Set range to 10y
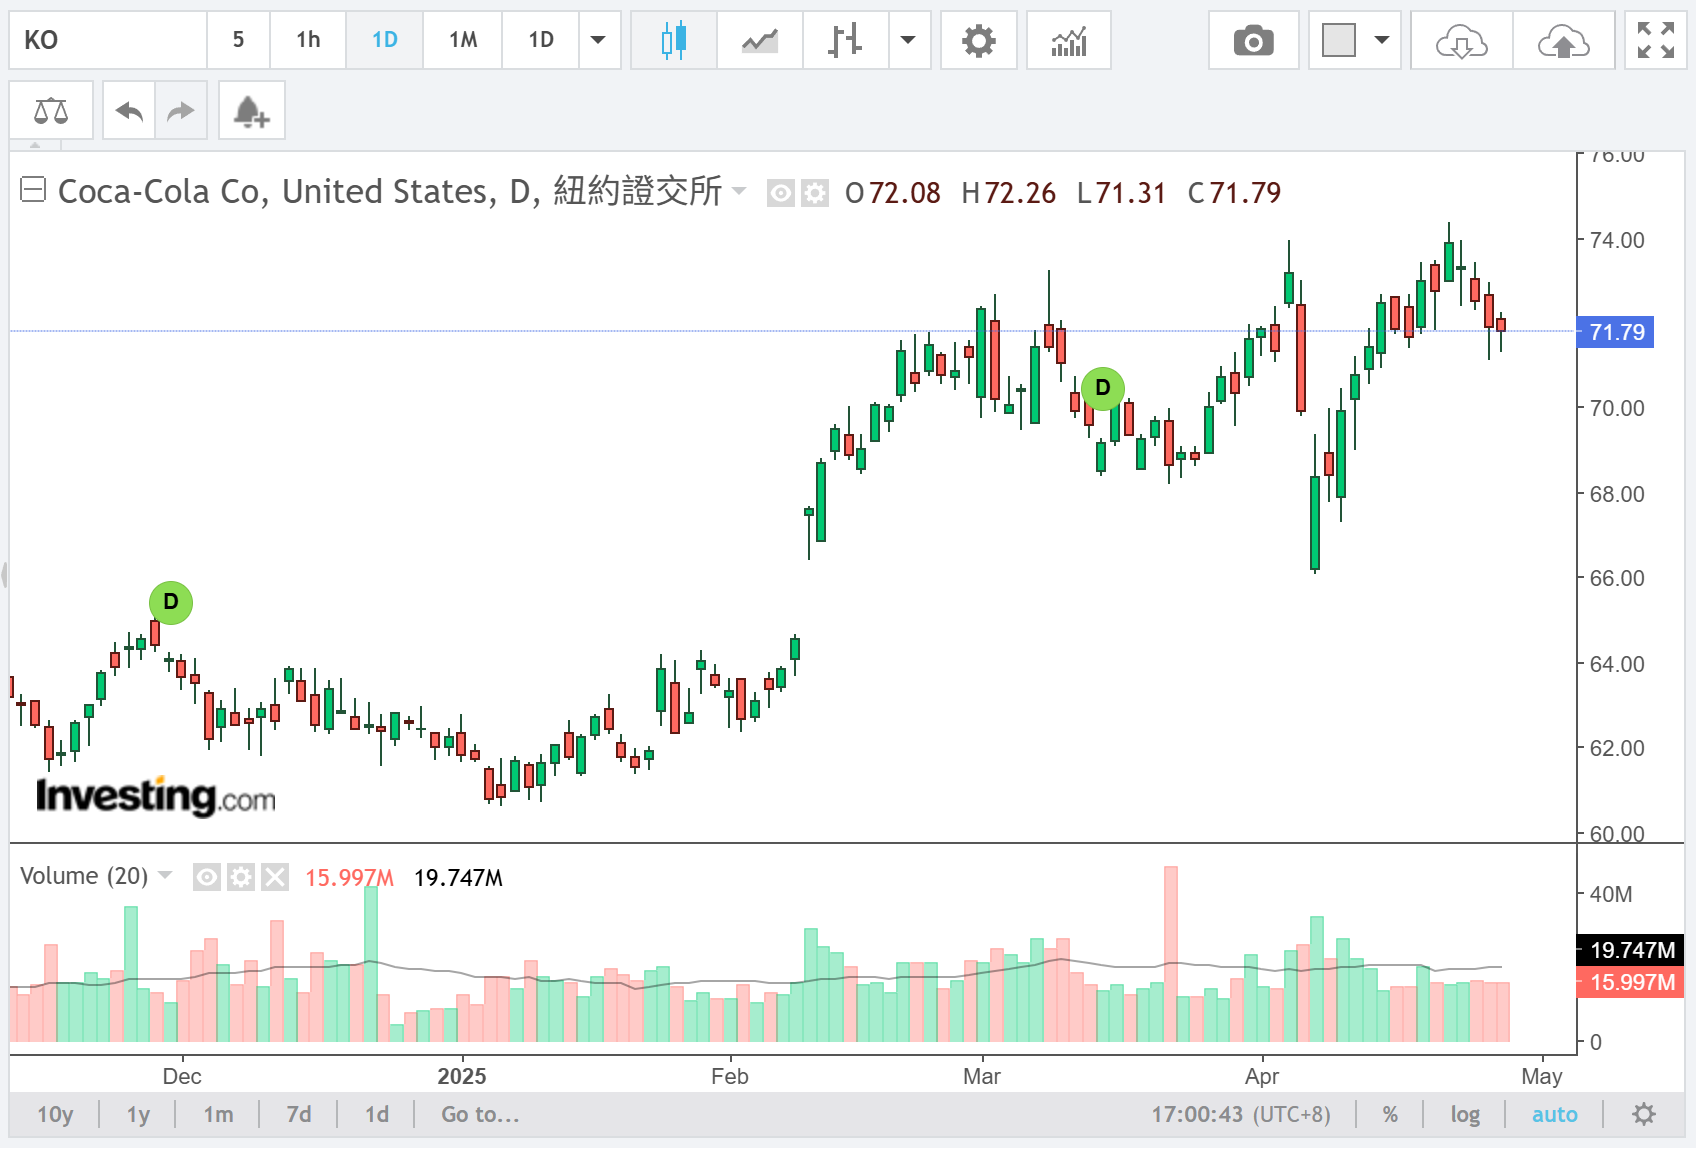Screen dimensions: 1699x1153 coord(55,1114)
